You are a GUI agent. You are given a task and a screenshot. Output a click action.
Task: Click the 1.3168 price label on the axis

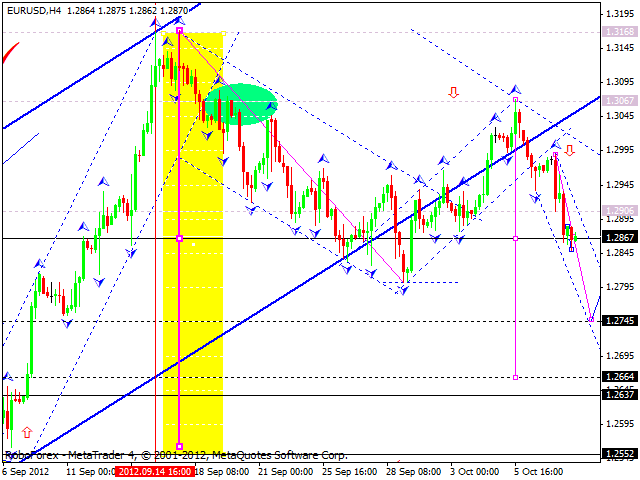[x=620, y=32]
